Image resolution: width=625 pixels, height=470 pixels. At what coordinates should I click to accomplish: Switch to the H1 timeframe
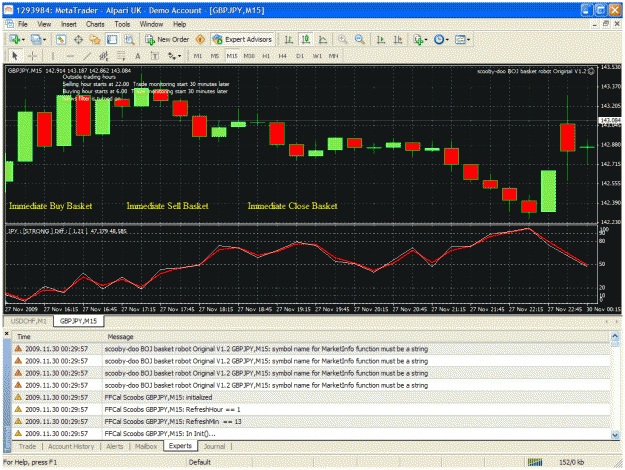click(x=266, y=56)
